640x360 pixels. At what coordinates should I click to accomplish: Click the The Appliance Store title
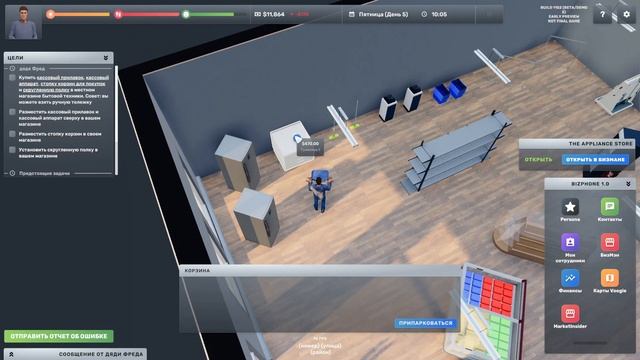coord(600,144)
